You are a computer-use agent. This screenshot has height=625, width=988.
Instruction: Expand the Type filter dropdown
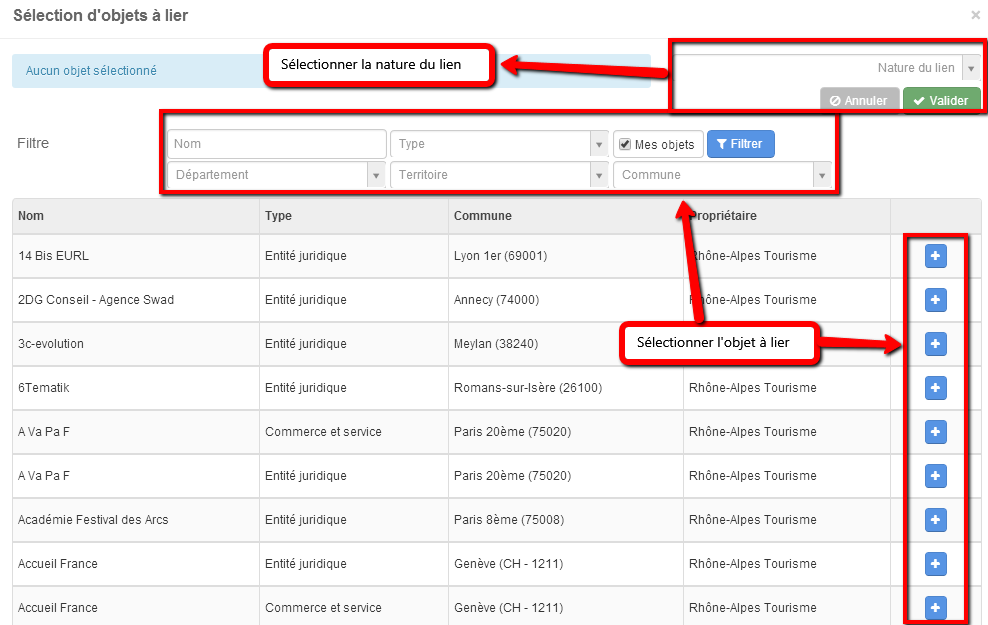(x=499, y=144)
